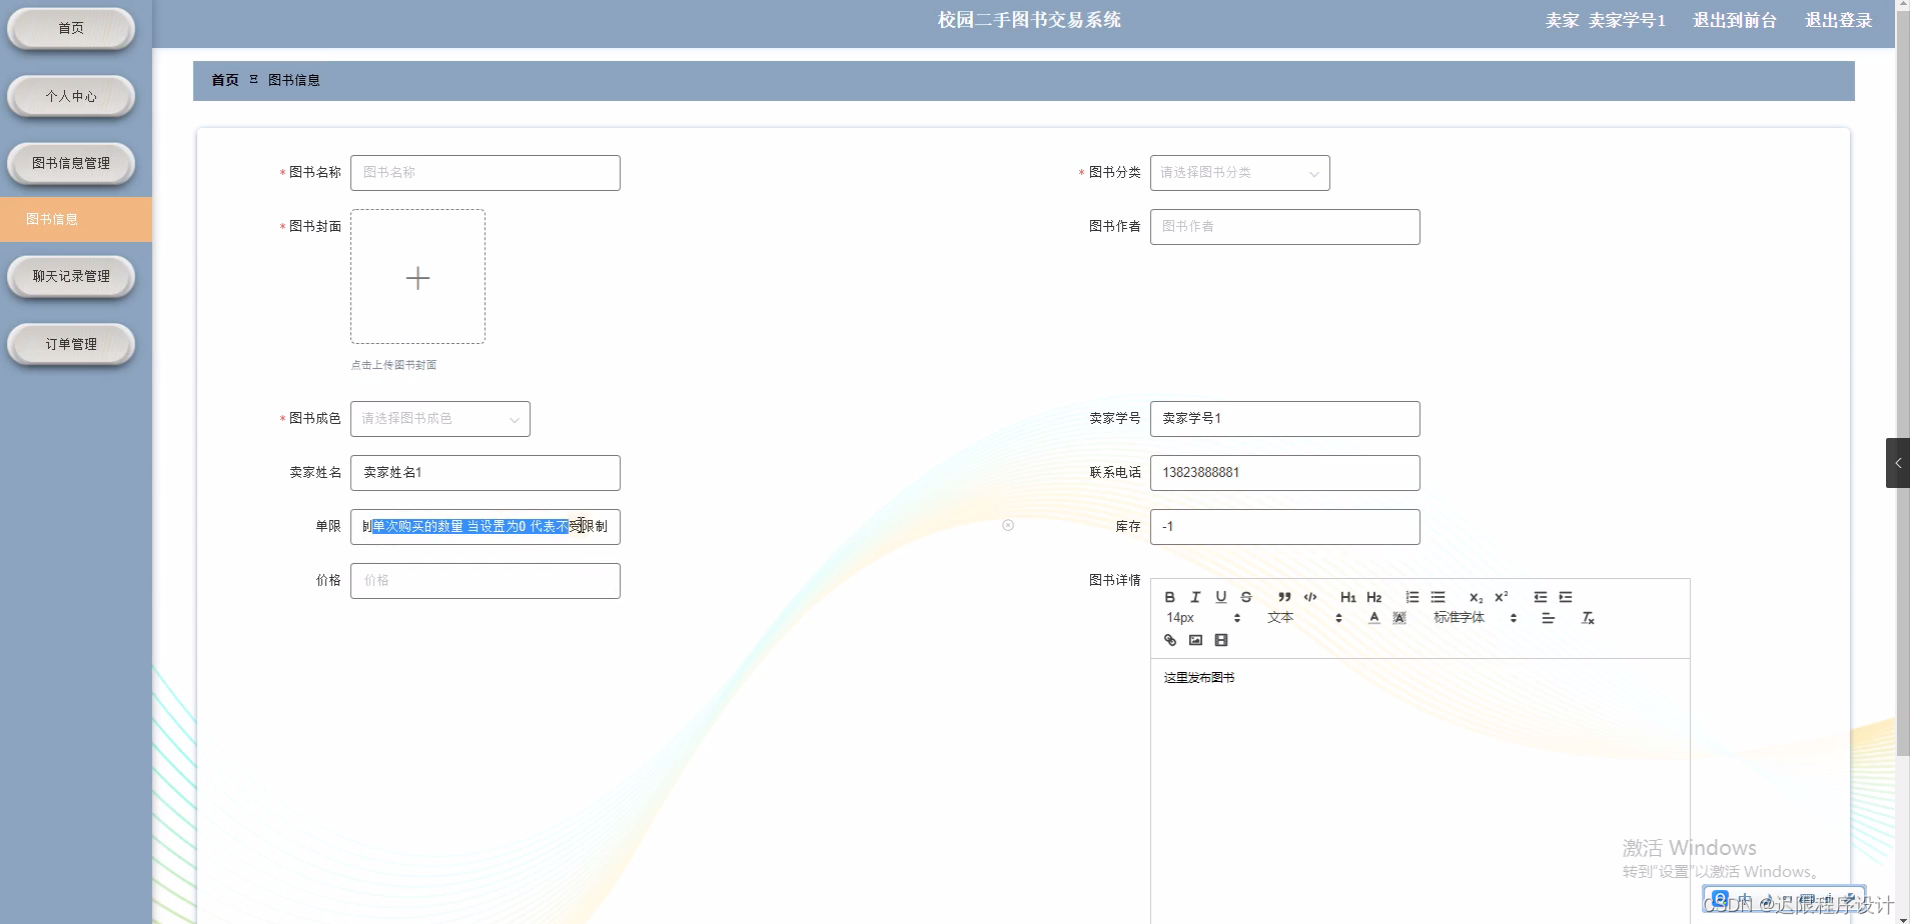Toggle the unordered list in the editor

[1439, 597]
